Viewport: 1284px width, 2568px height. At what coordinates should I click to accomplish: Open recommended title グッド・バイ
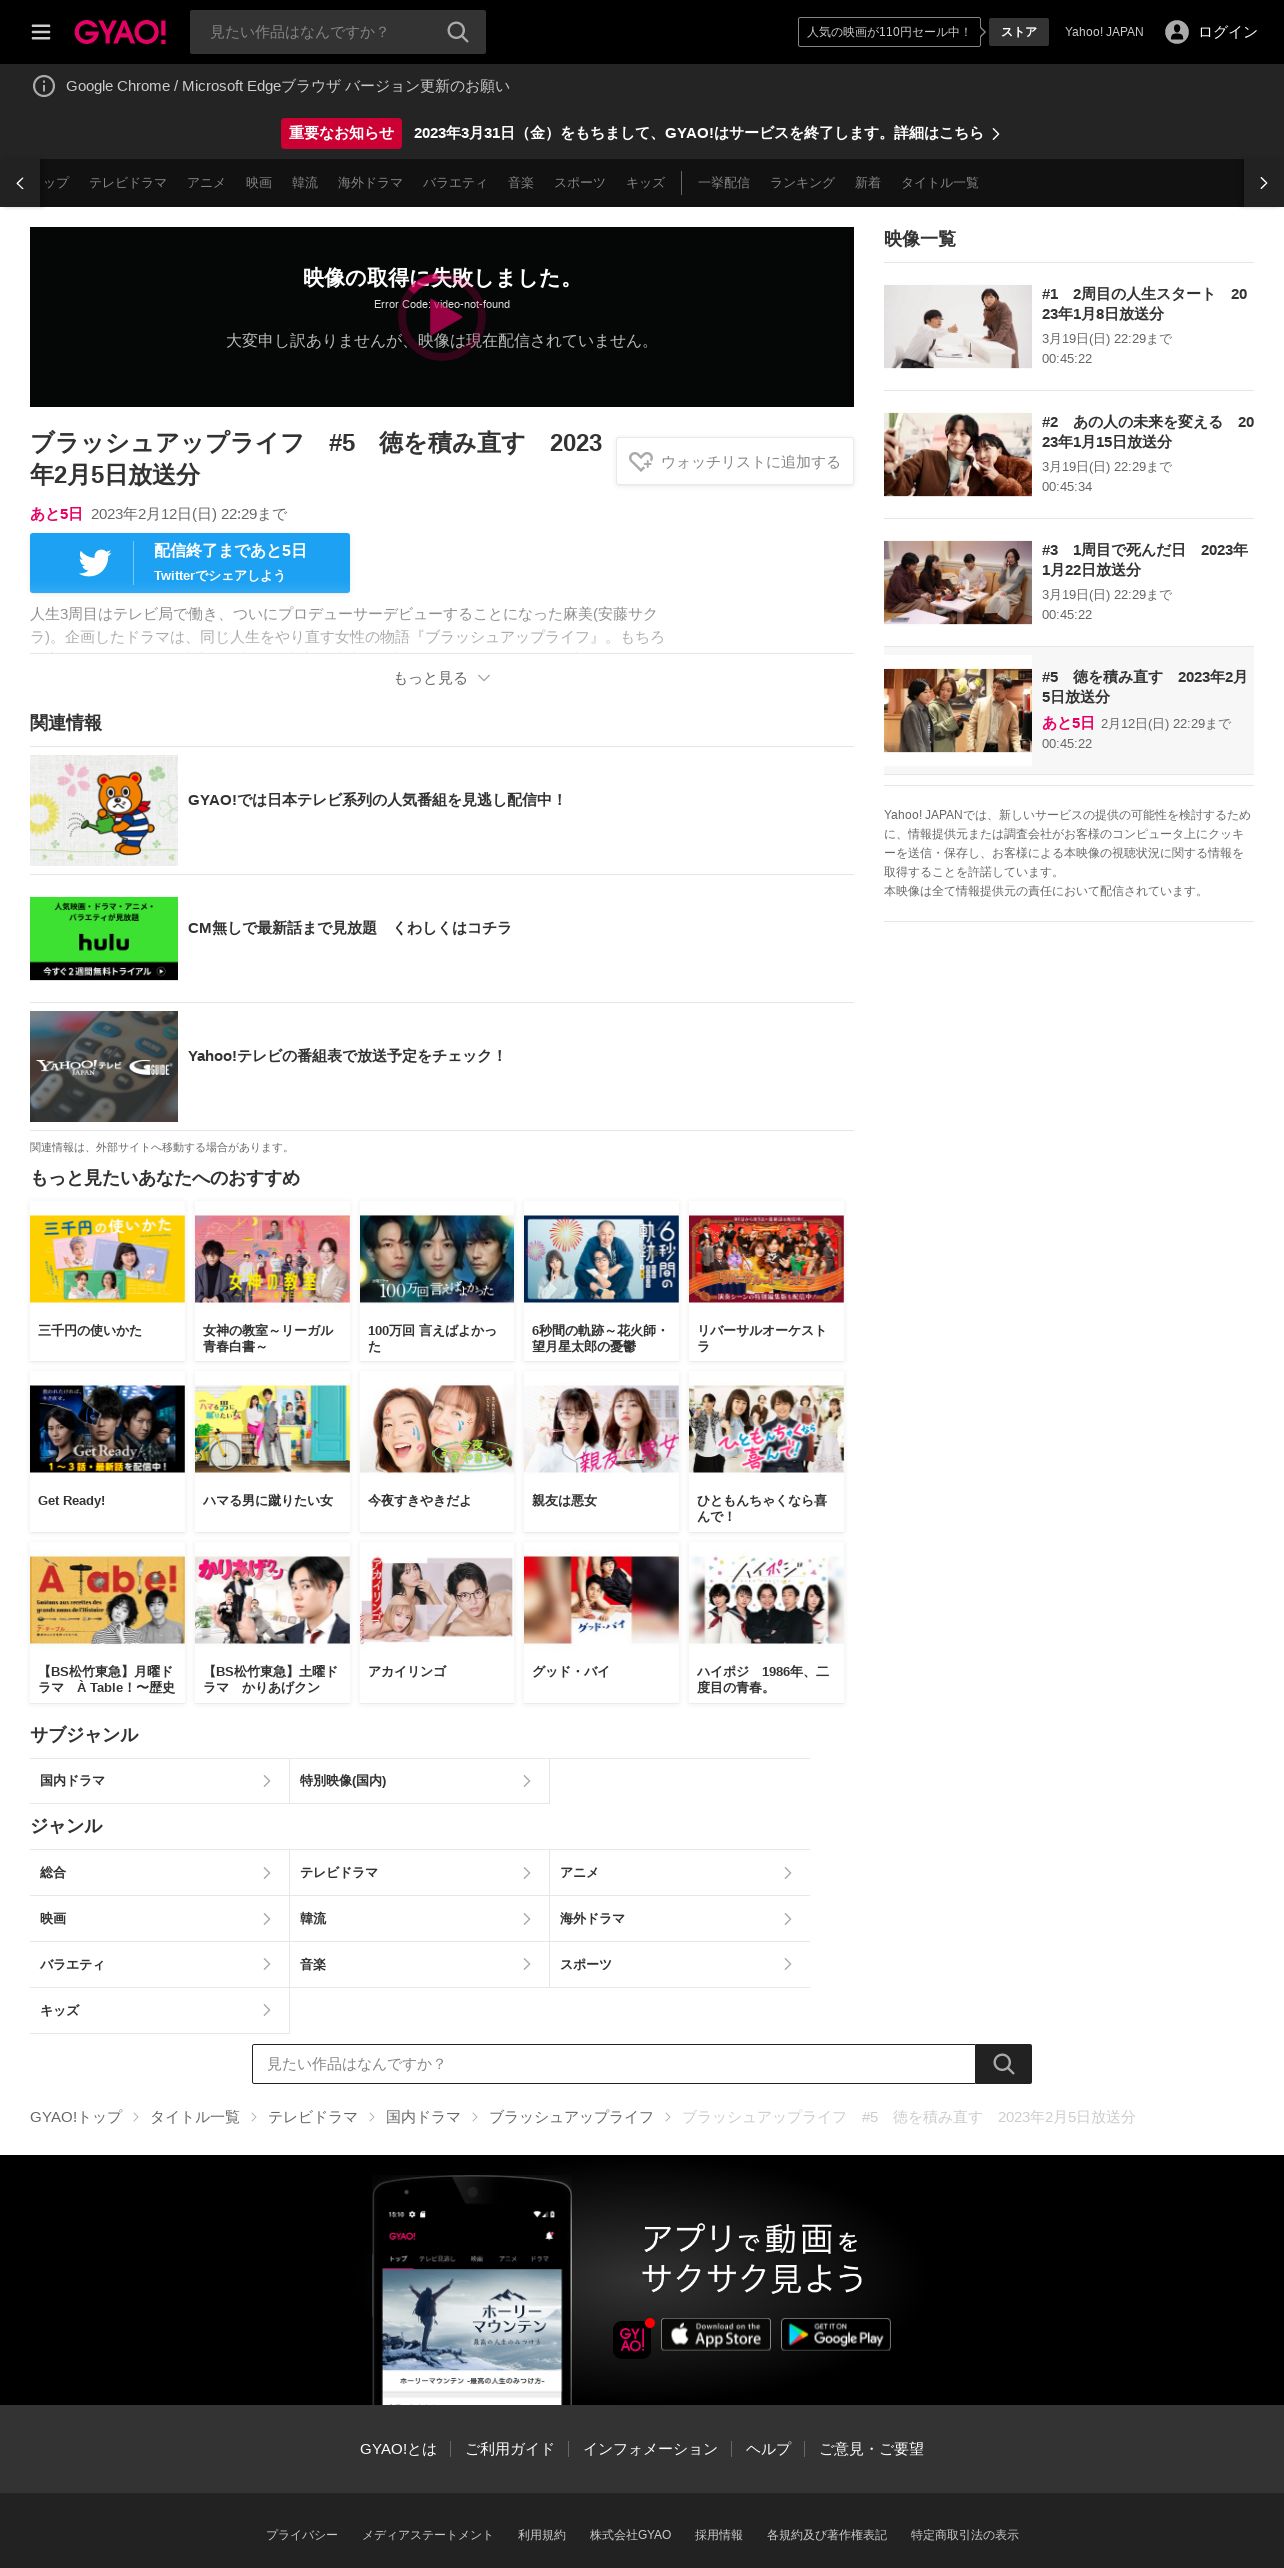click(x=601, y=1622)
